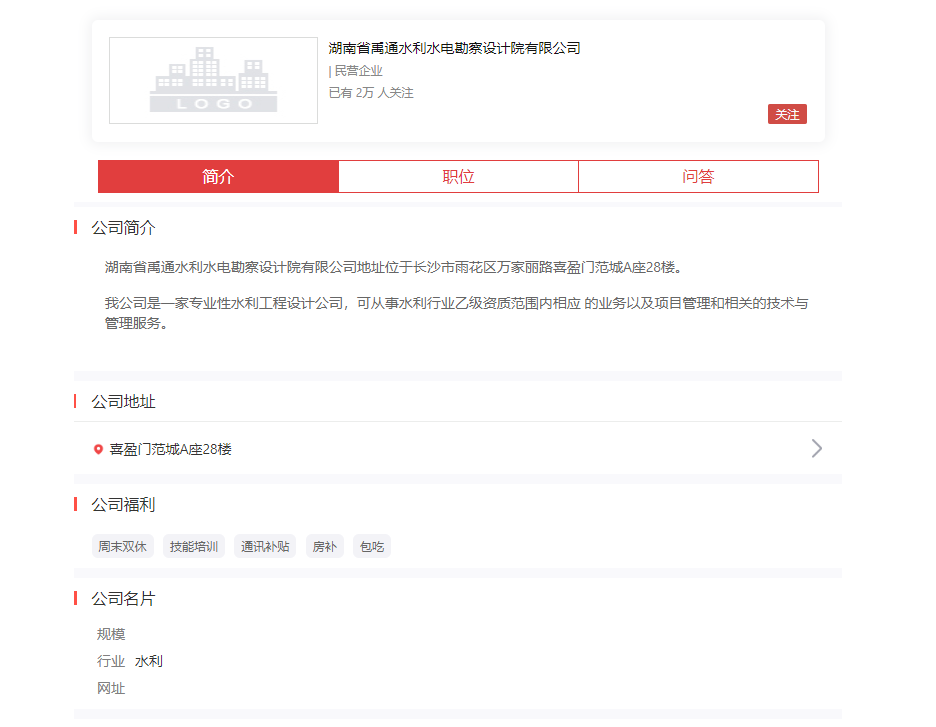The height and width of the screenshot is (727, 936).
Task: Switch to the 简介 tab
Action: [x=218, y=177]
